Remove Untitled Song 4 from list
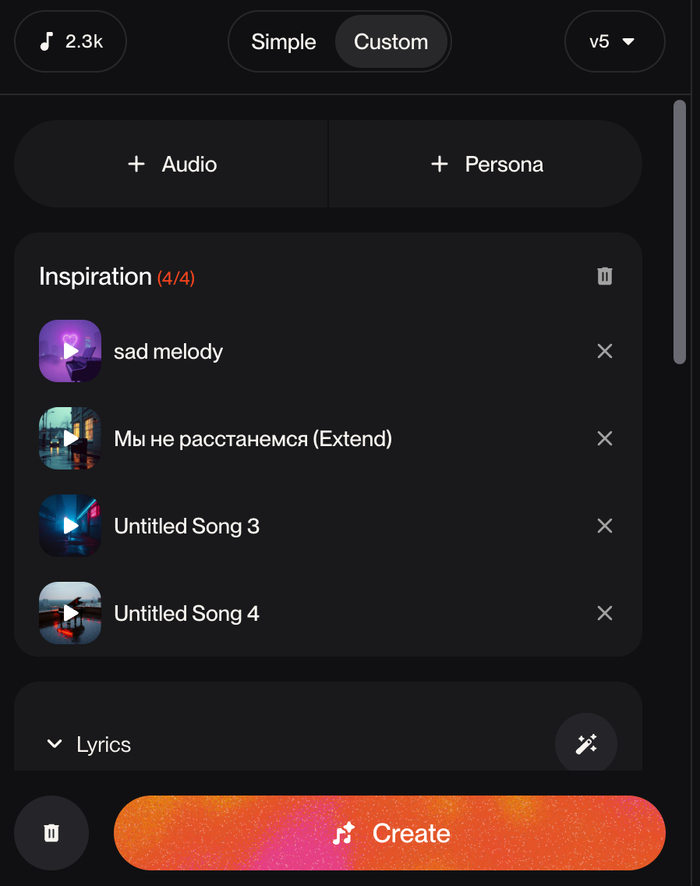 604,613
